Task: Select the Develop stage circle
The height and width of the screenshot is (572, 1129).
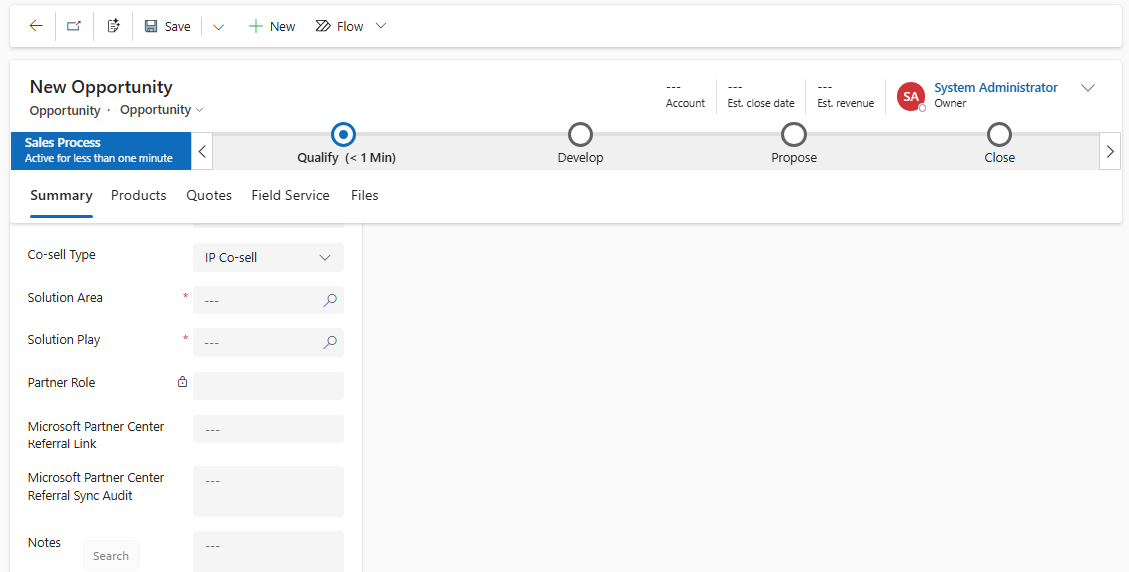Action: (580, 134)
